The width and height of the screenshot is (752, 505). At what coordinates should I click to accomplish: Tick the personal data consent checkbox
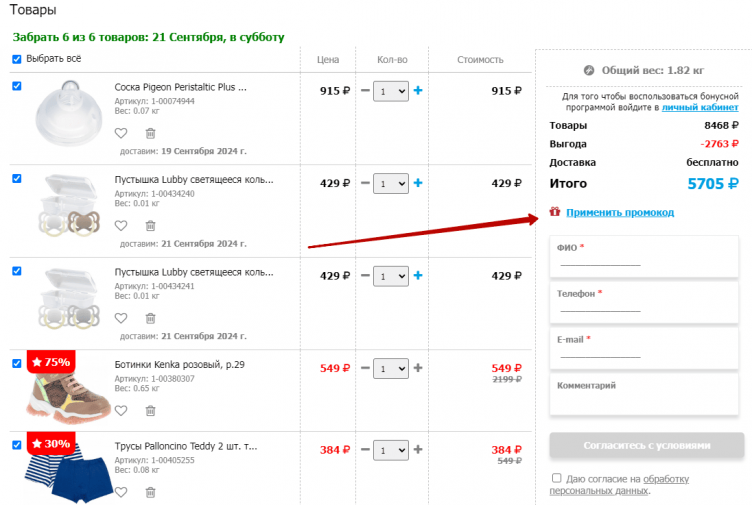point(557,478)
